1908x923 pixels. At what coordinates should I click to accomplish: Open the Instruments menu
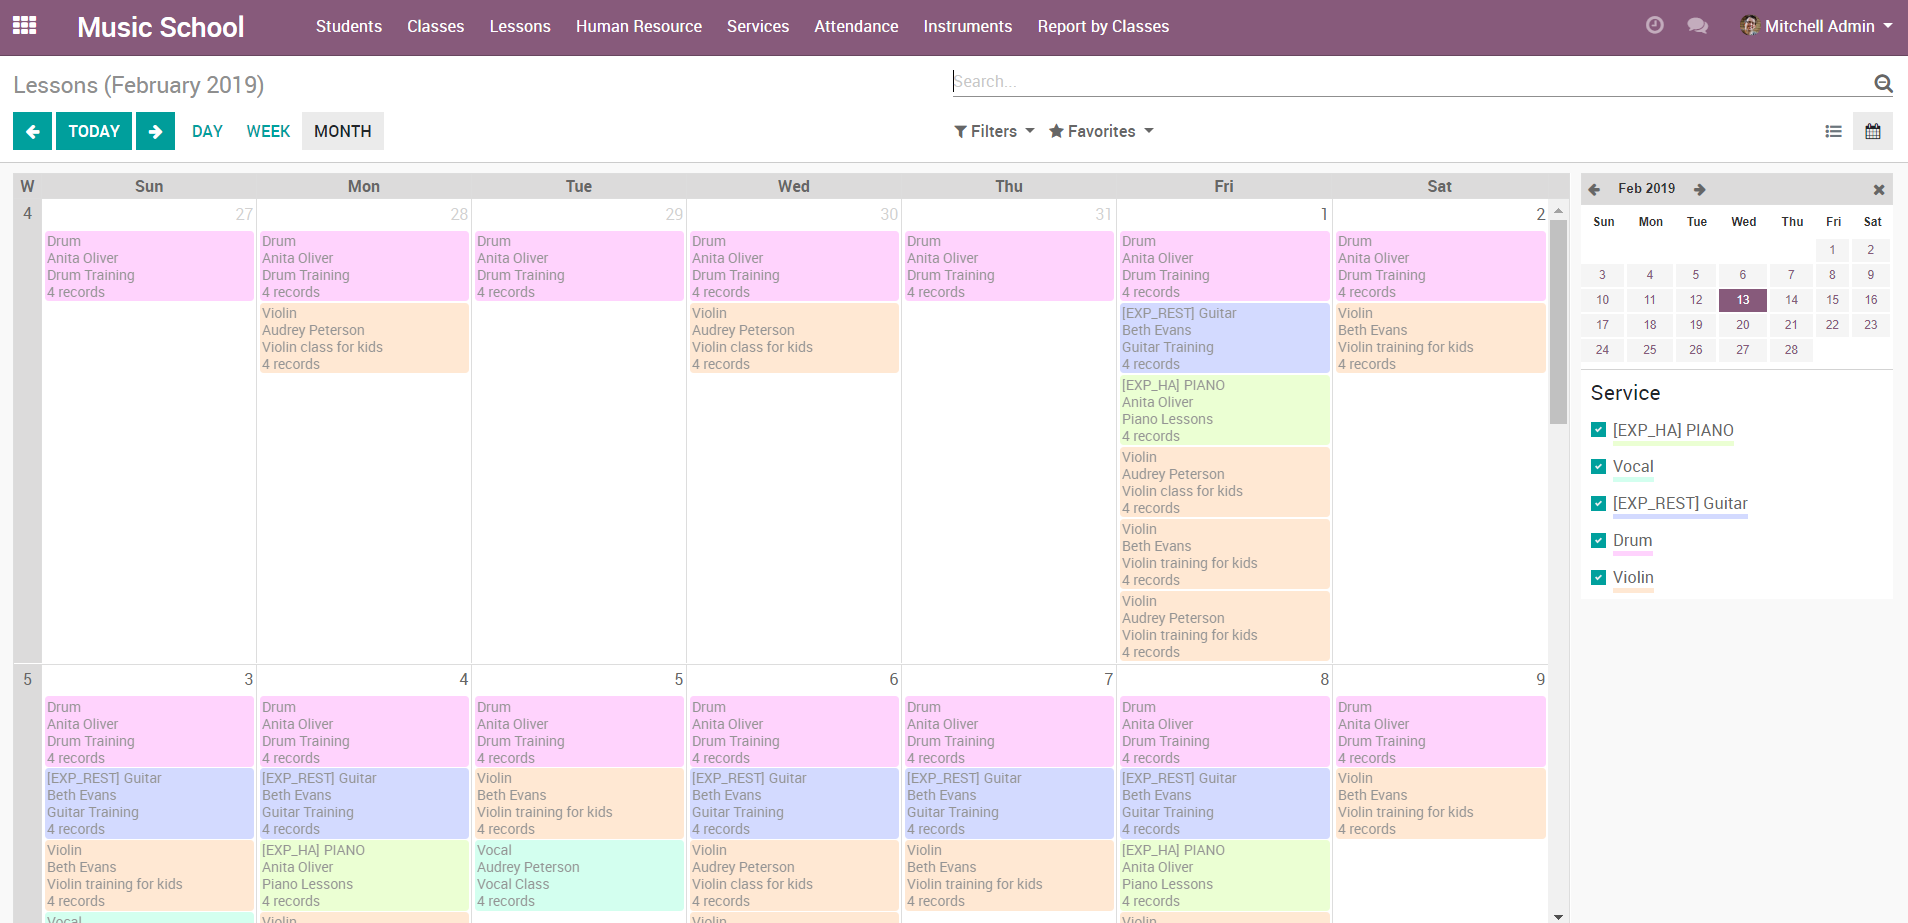967,26
